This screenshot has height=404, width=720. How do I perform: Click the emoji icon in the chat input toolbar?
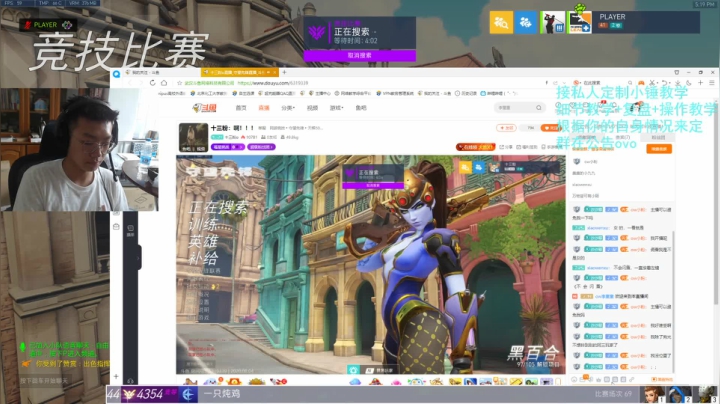[x=574, y=380]
